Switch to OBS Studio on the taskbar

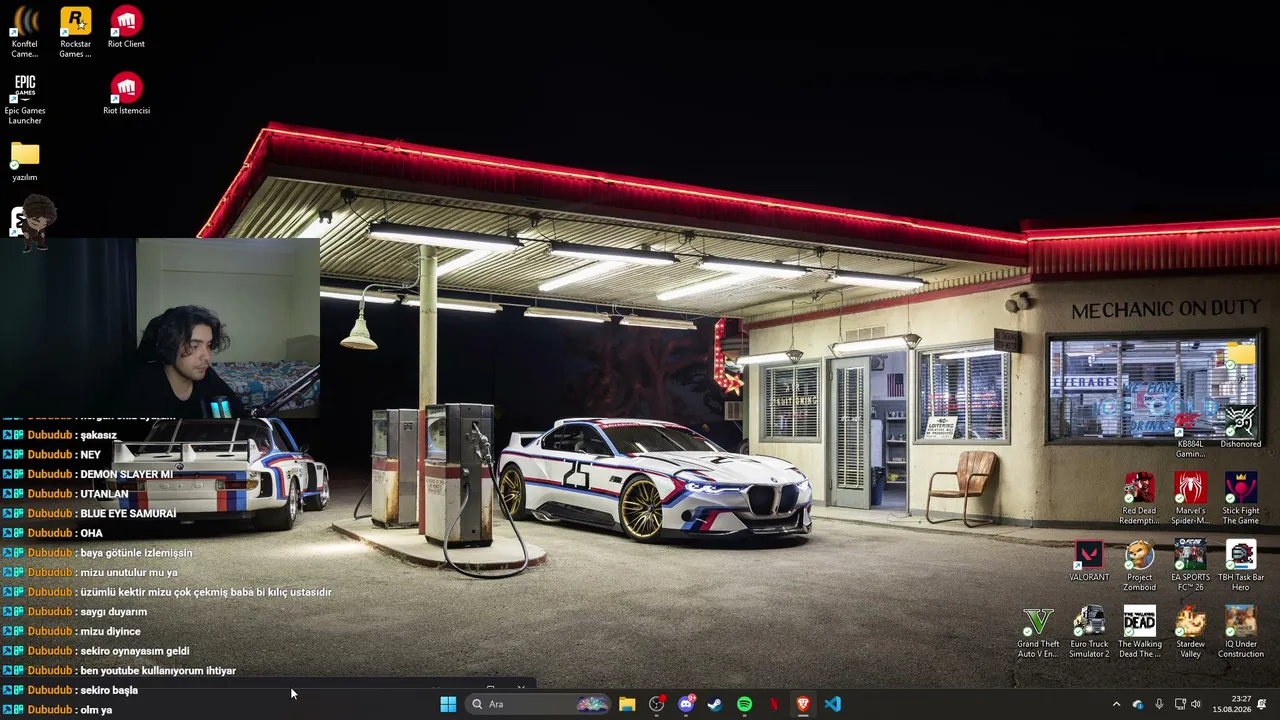(x=656, y=704)
